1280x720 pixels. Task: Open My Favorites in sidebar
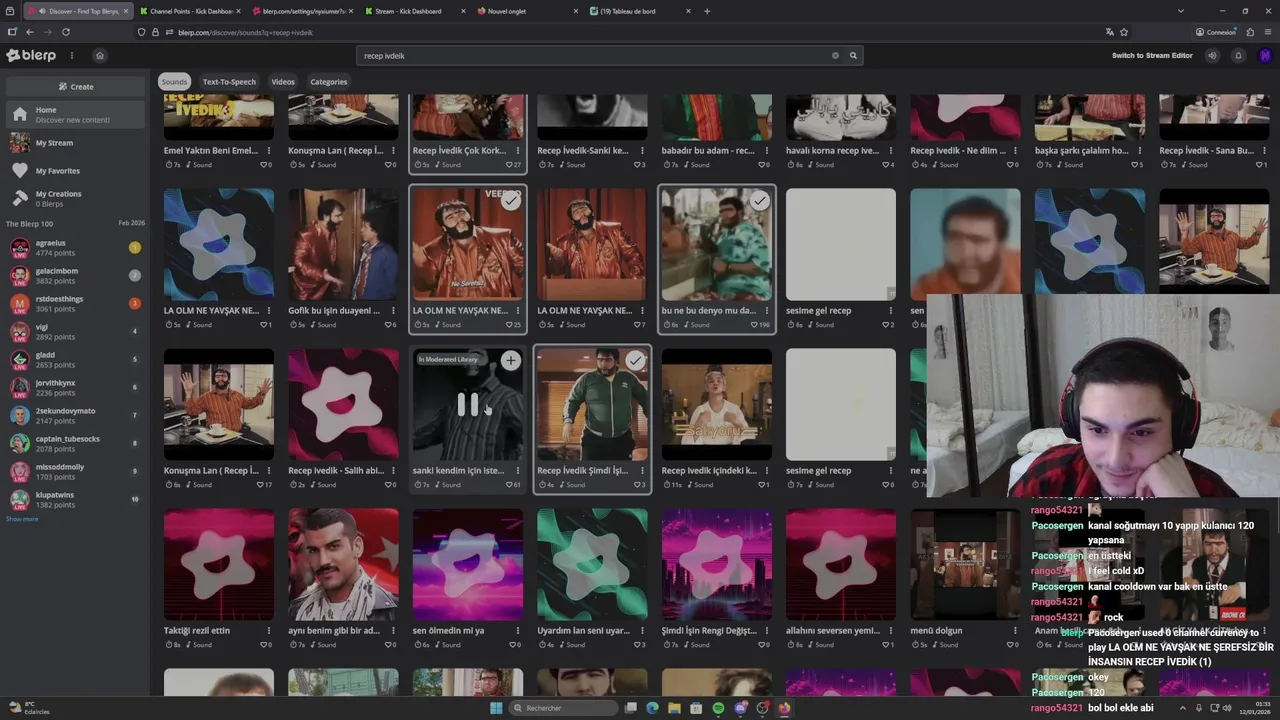click(76, 171)
